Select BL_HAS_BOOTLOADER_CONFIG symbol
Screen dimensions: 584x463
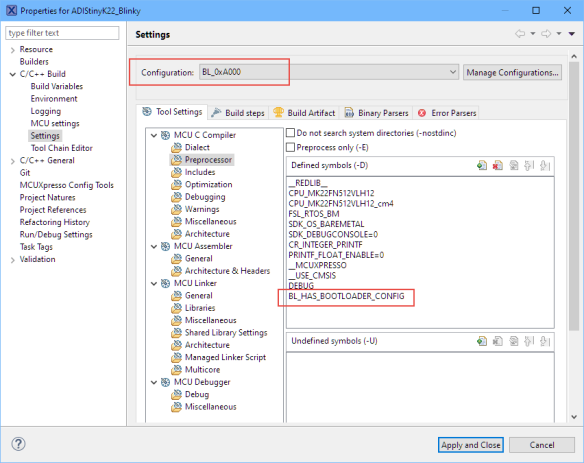point(346,296)
